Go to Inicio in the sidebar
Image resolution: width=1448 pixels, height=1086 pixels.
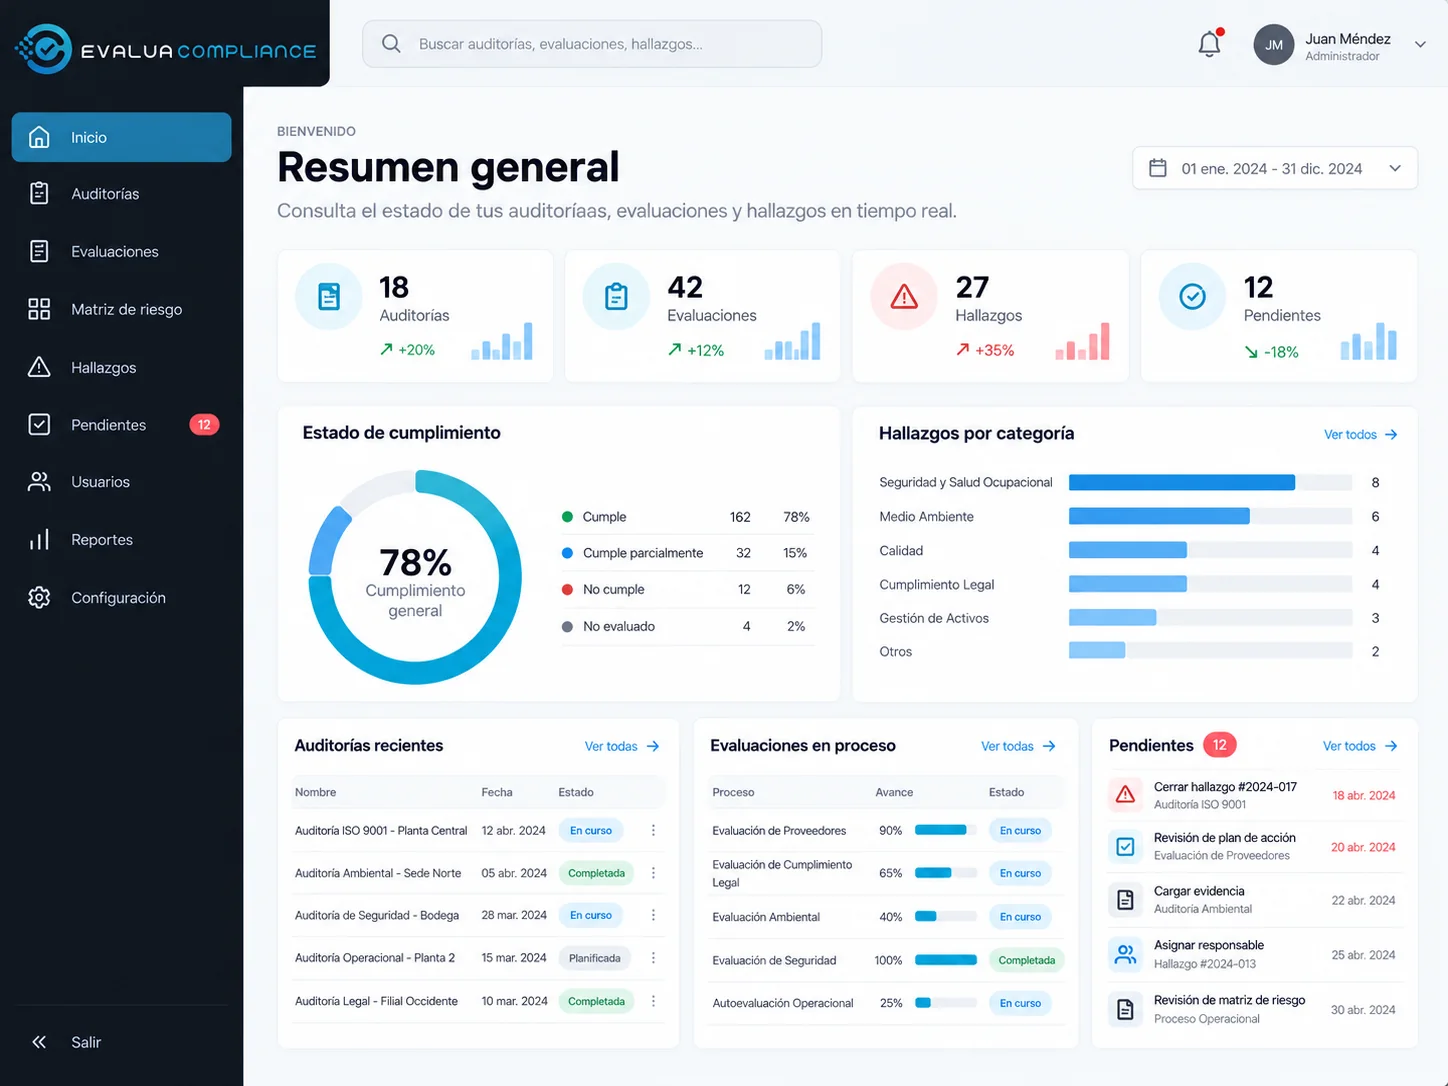coord(121,137)
